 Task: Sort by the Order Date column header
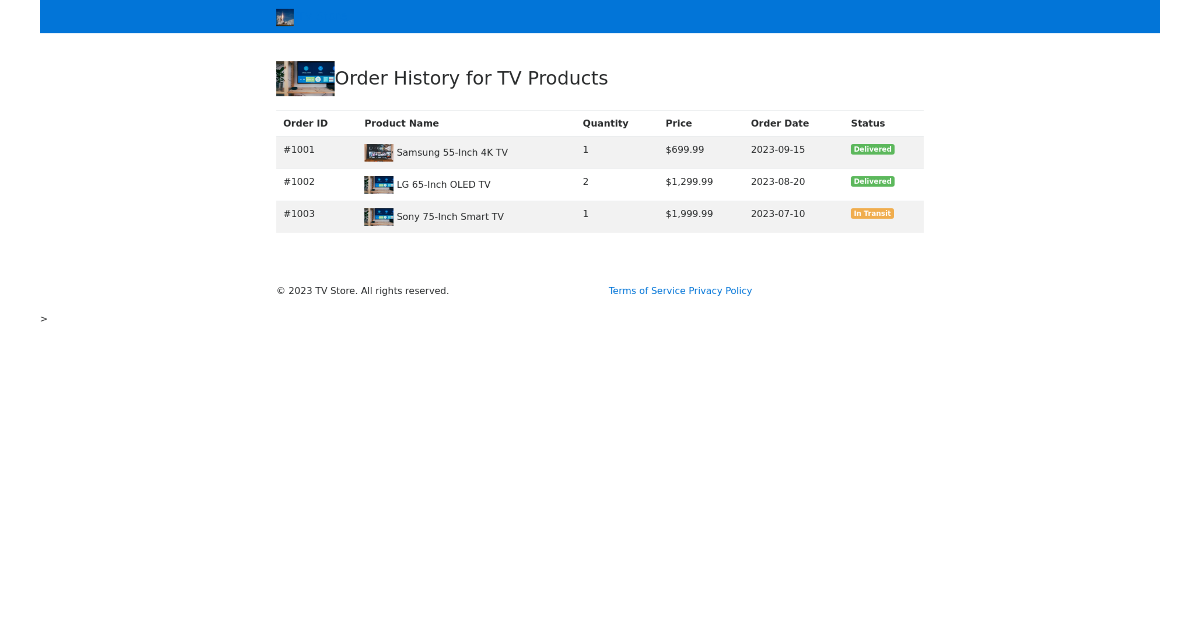point(779,123)
